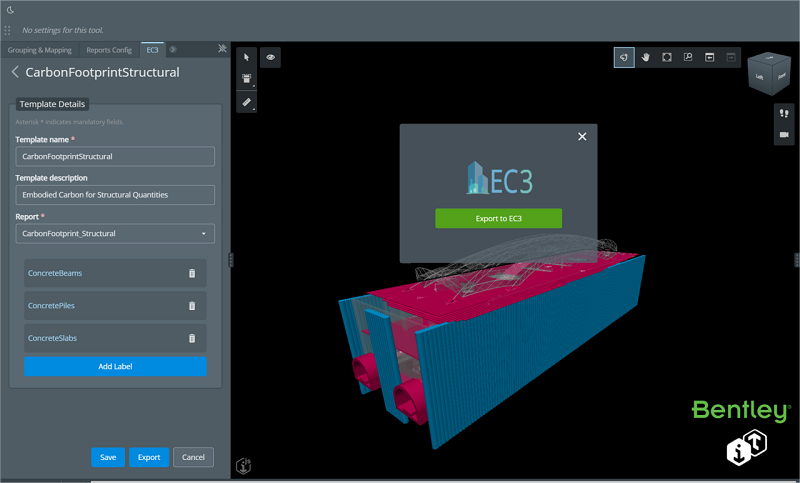Edit the Template name field

(115, 157)
